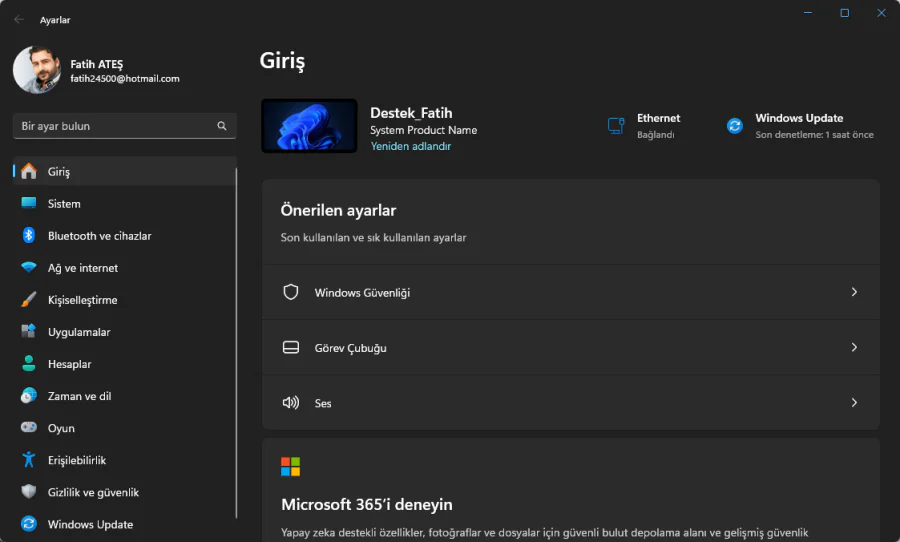This screenshot has width=900, height=542.
Task: Click the Uygulamalar apps icon
Action: tap(29, 331)
